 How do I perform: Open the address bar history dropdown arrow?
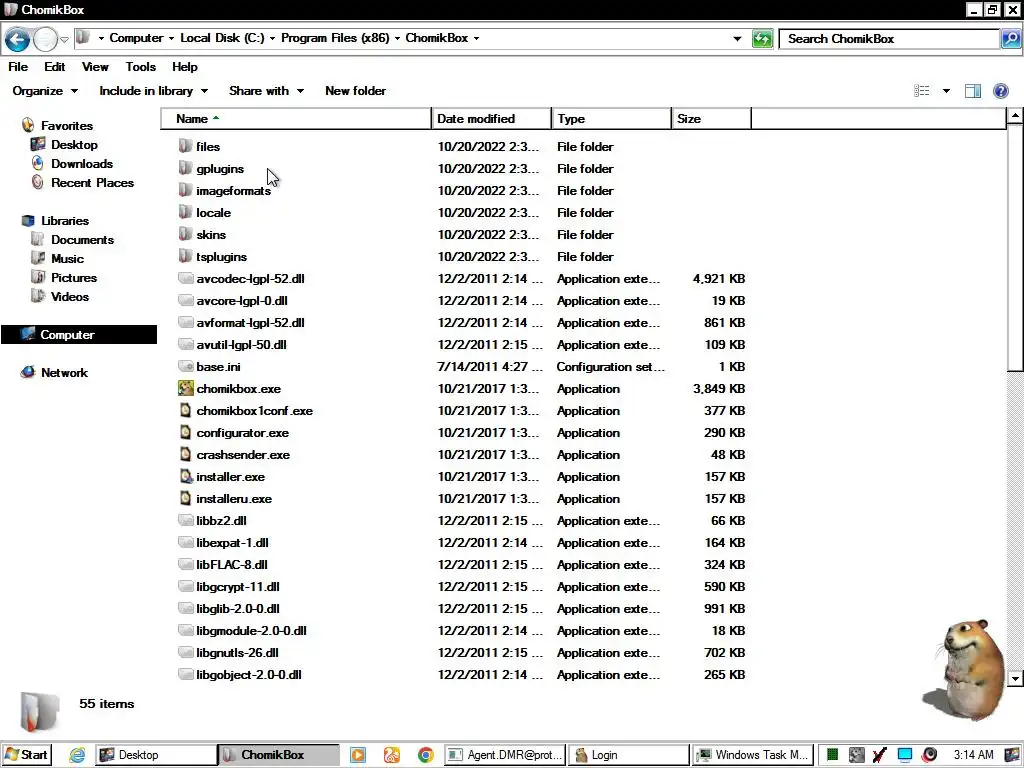[x=737, y=39]
